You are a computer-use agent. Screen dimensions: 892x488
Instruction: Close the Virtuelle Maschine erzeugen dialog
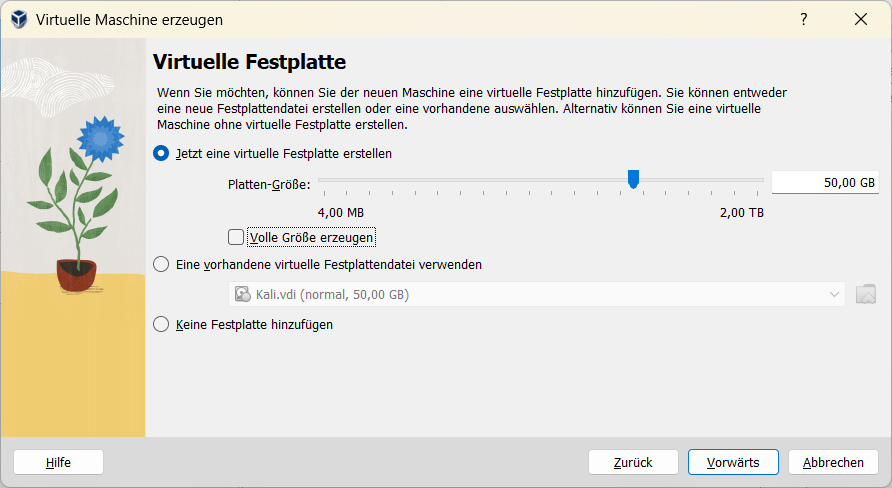[x=860, y=20]
